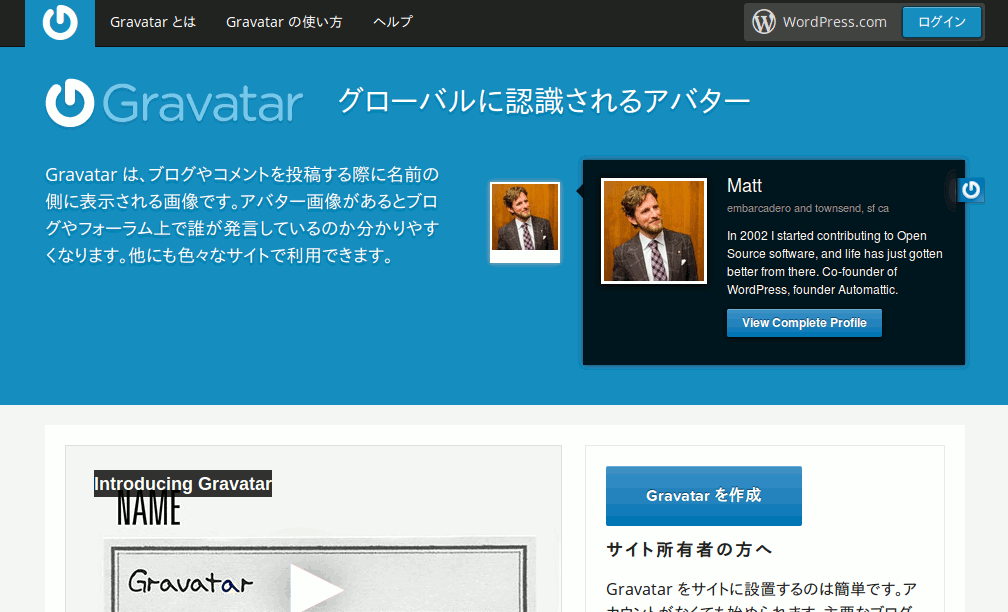Open the Gravatar の使い方 menu item
The image size is (1008, 612).
[x=284, y=22]
